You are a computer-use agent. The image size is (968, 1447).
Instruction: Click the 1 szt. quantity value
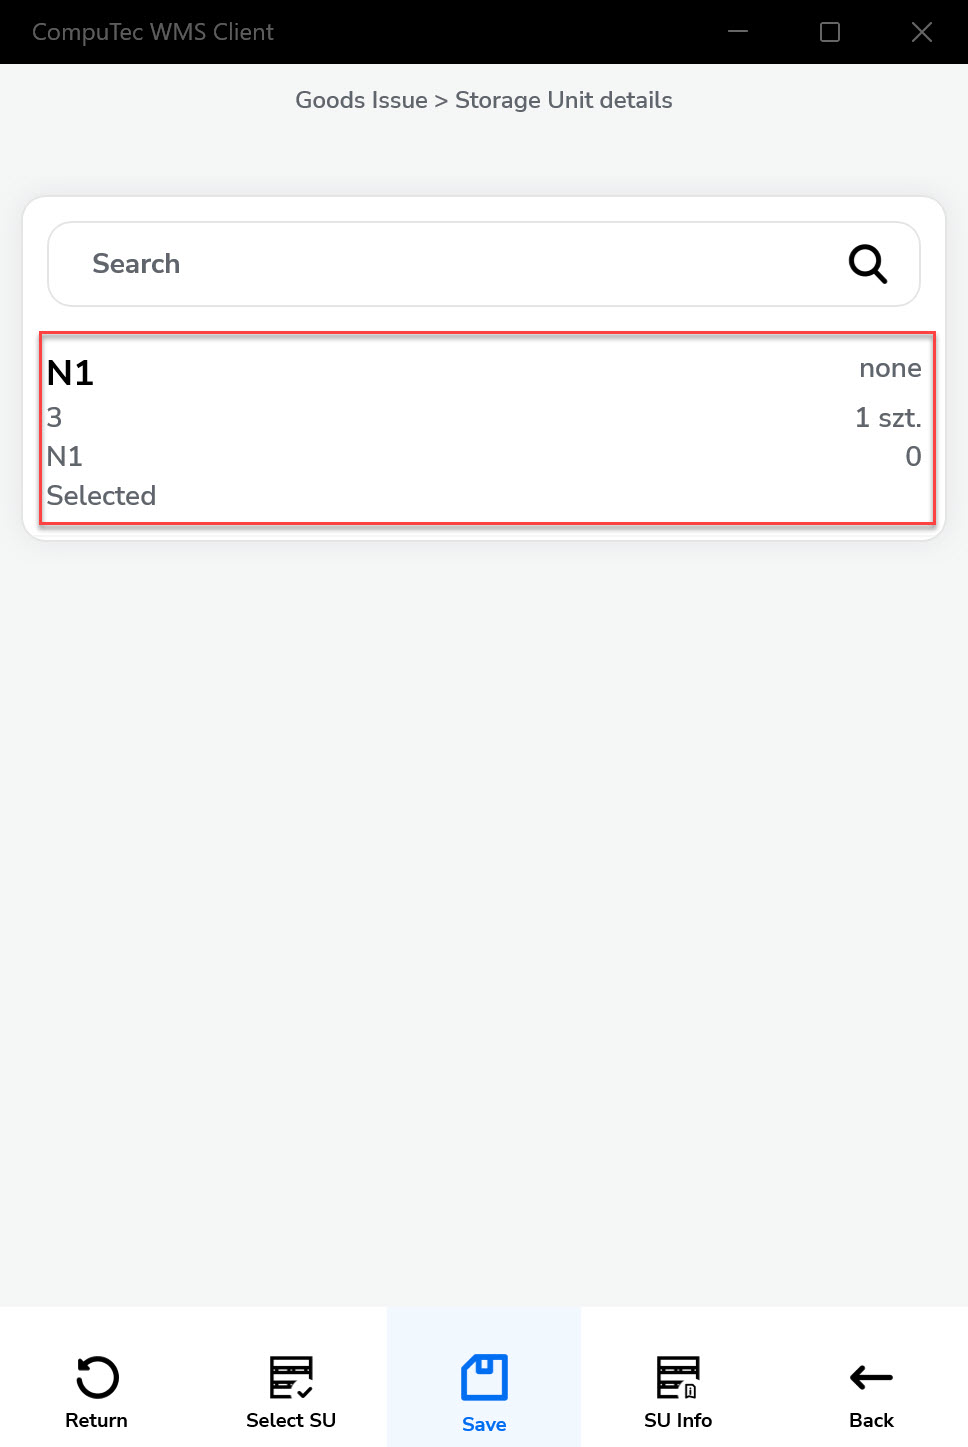coord(888,418)
